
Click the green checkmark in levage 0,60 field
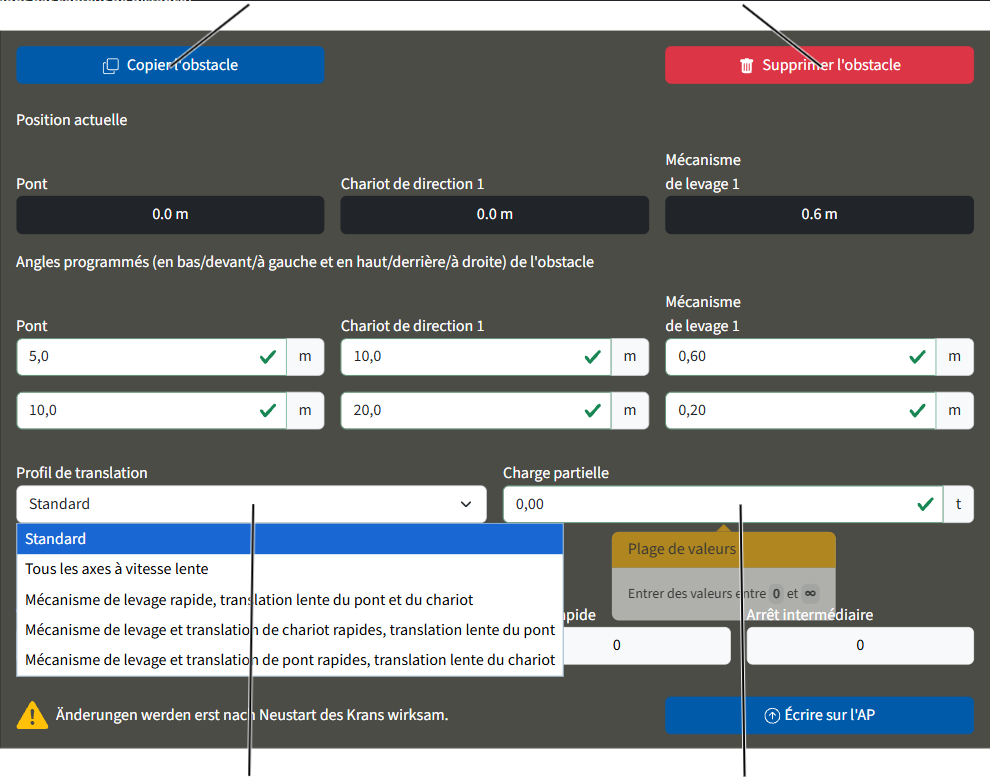[x=917, y=357]
